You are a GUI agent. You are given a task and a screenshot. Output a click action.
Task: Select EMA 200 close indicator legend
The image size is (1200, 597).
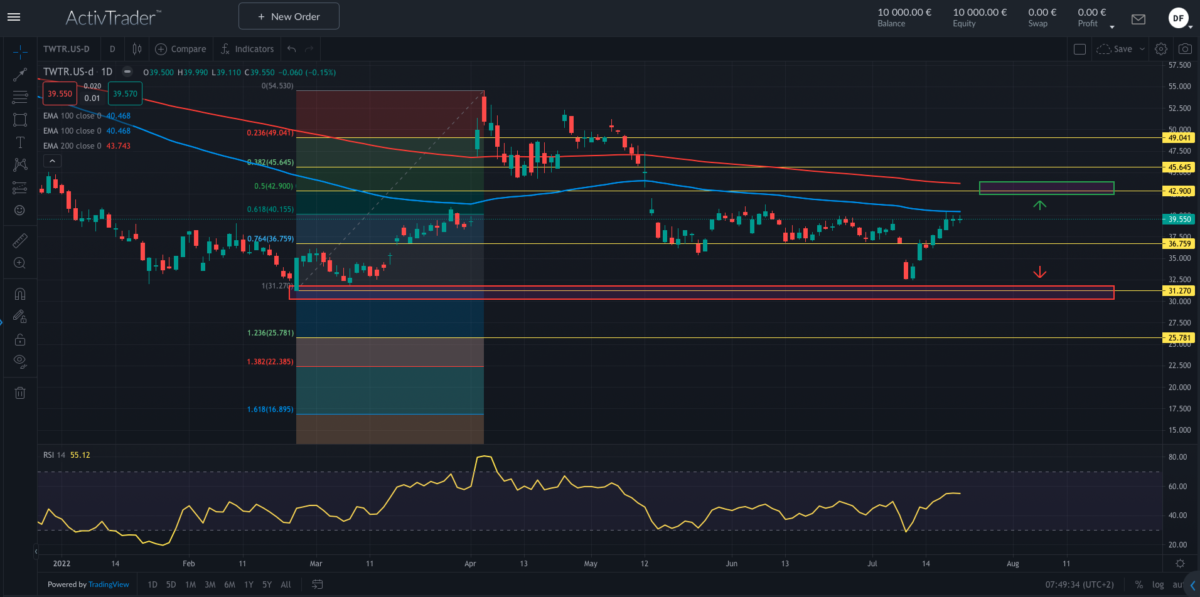[x=87, y=146]
